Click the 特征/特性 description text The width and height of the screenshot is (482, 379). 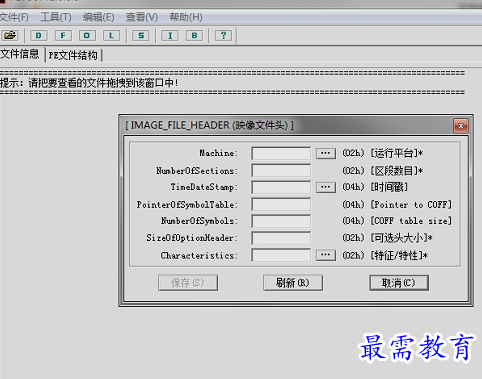pos(399,255)
